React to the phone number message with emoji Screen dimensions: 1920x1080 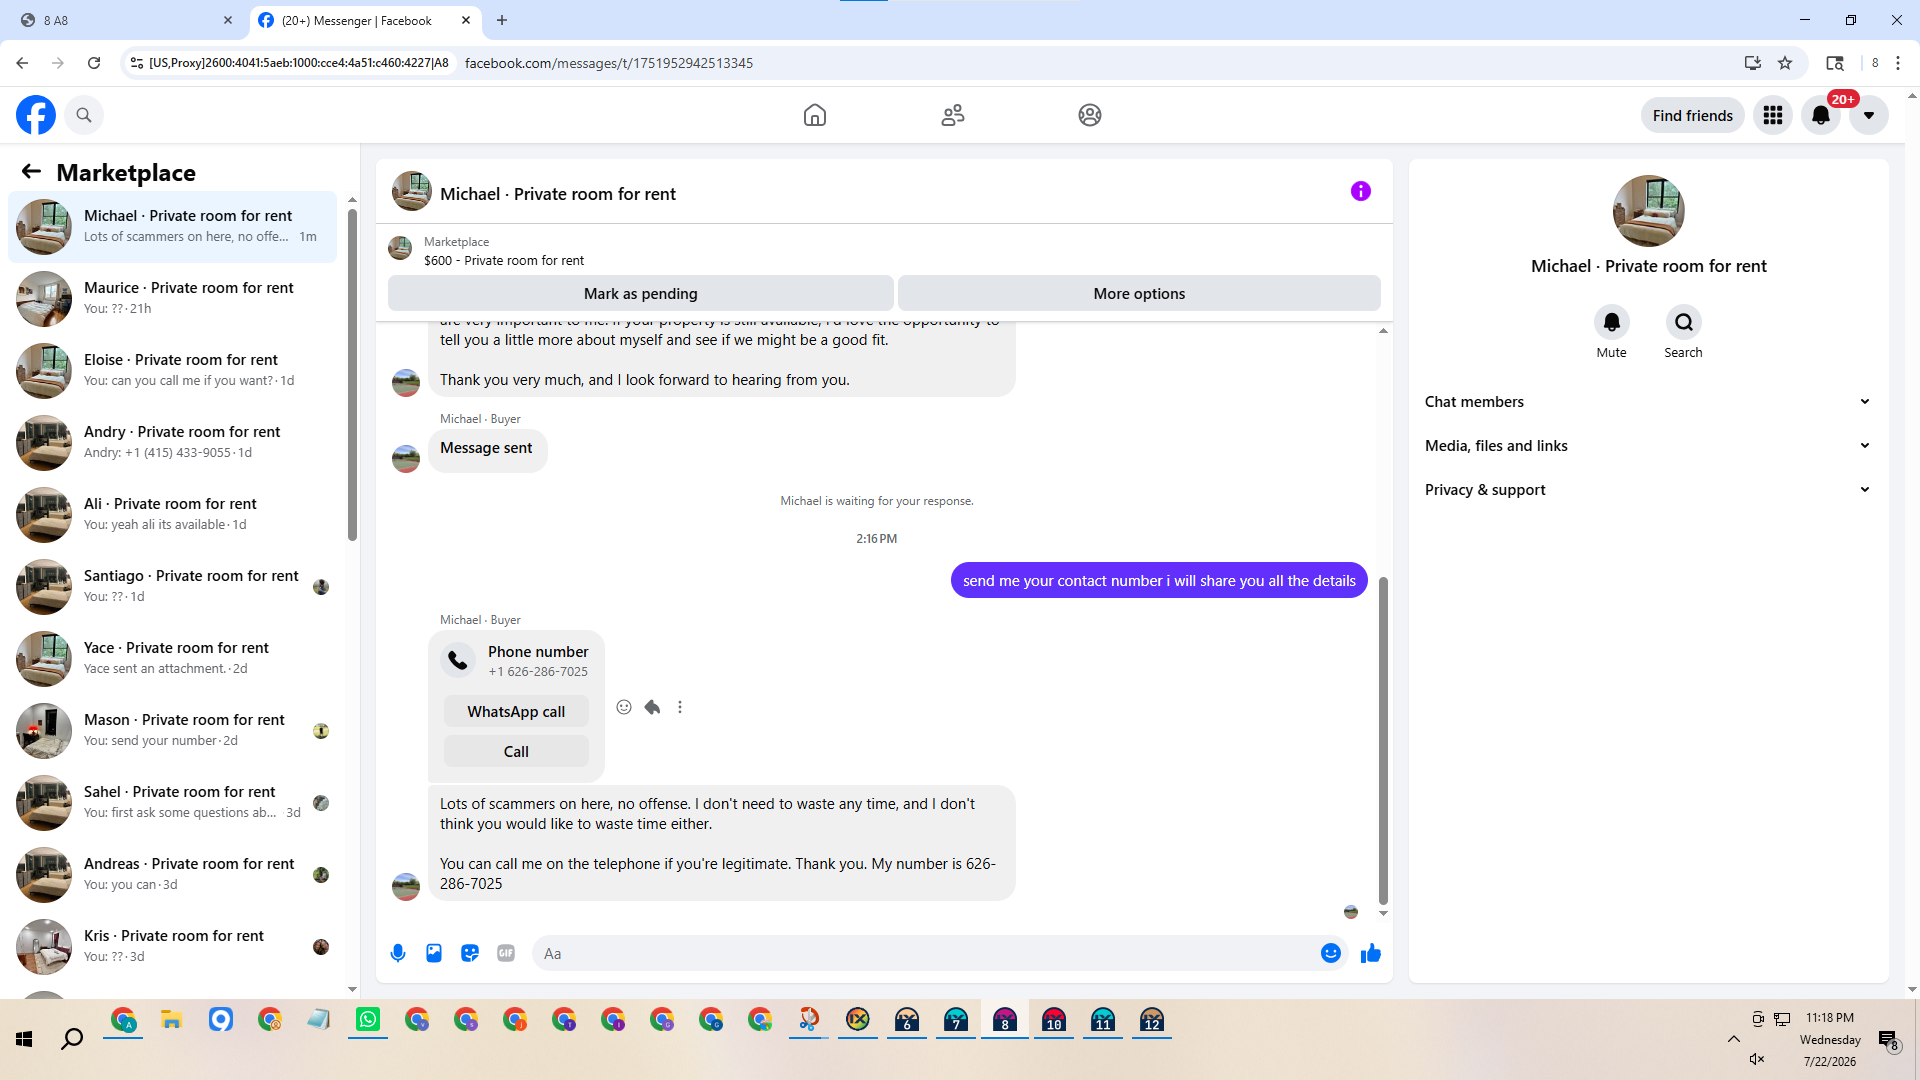click(x=624, y=707)
